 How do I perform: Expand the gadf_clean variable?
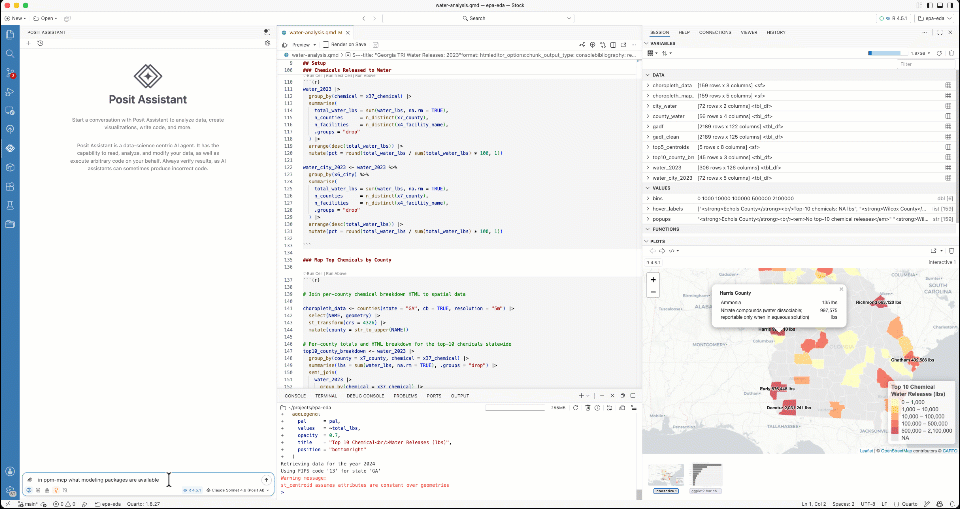[648, 137]
